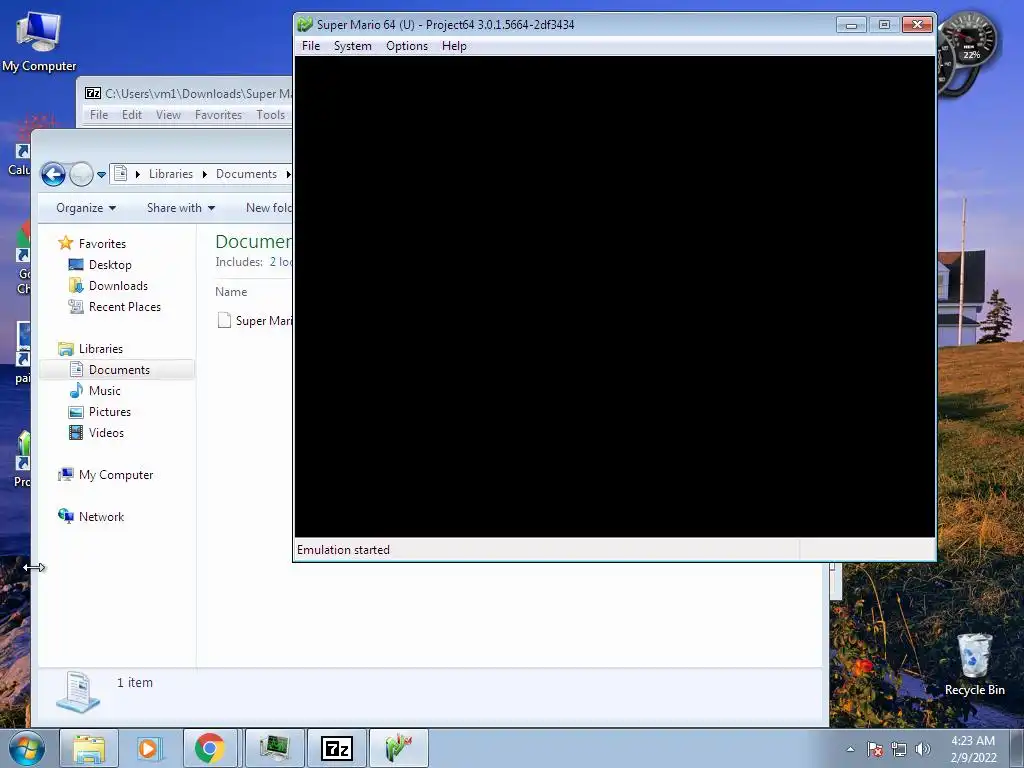Select Desktop under Favorites
This screenshot has height=768, width=1024.
(110, 264)
